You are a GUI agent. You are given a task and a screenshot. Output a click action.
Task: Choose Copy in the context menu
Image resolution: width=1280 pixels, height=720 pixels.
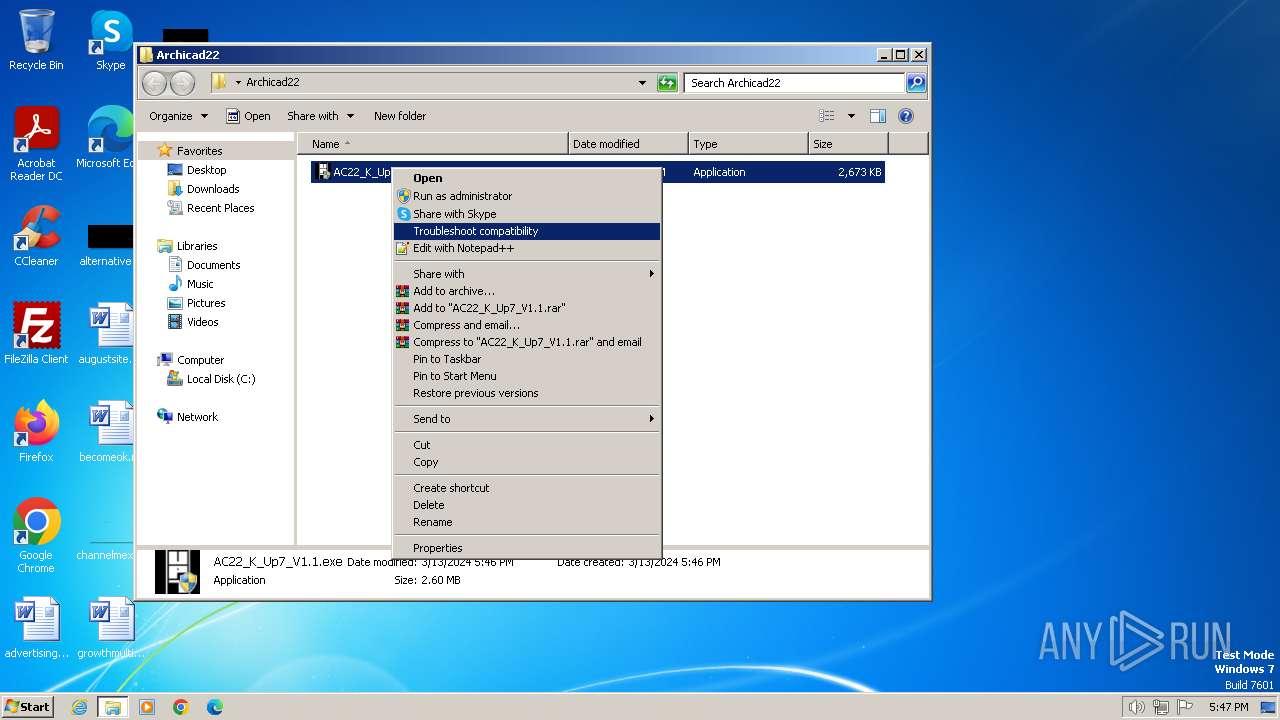526,462
